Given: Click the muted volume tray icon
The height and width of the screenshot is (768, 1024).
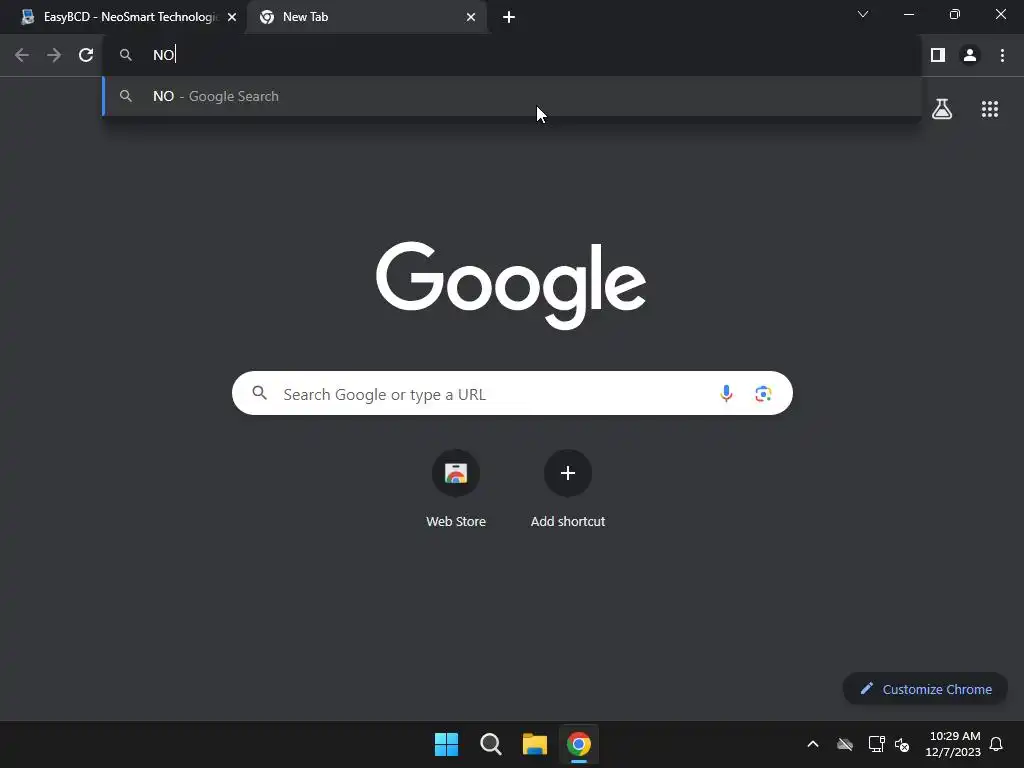Looking at the screenshot, I should (902, 744).
